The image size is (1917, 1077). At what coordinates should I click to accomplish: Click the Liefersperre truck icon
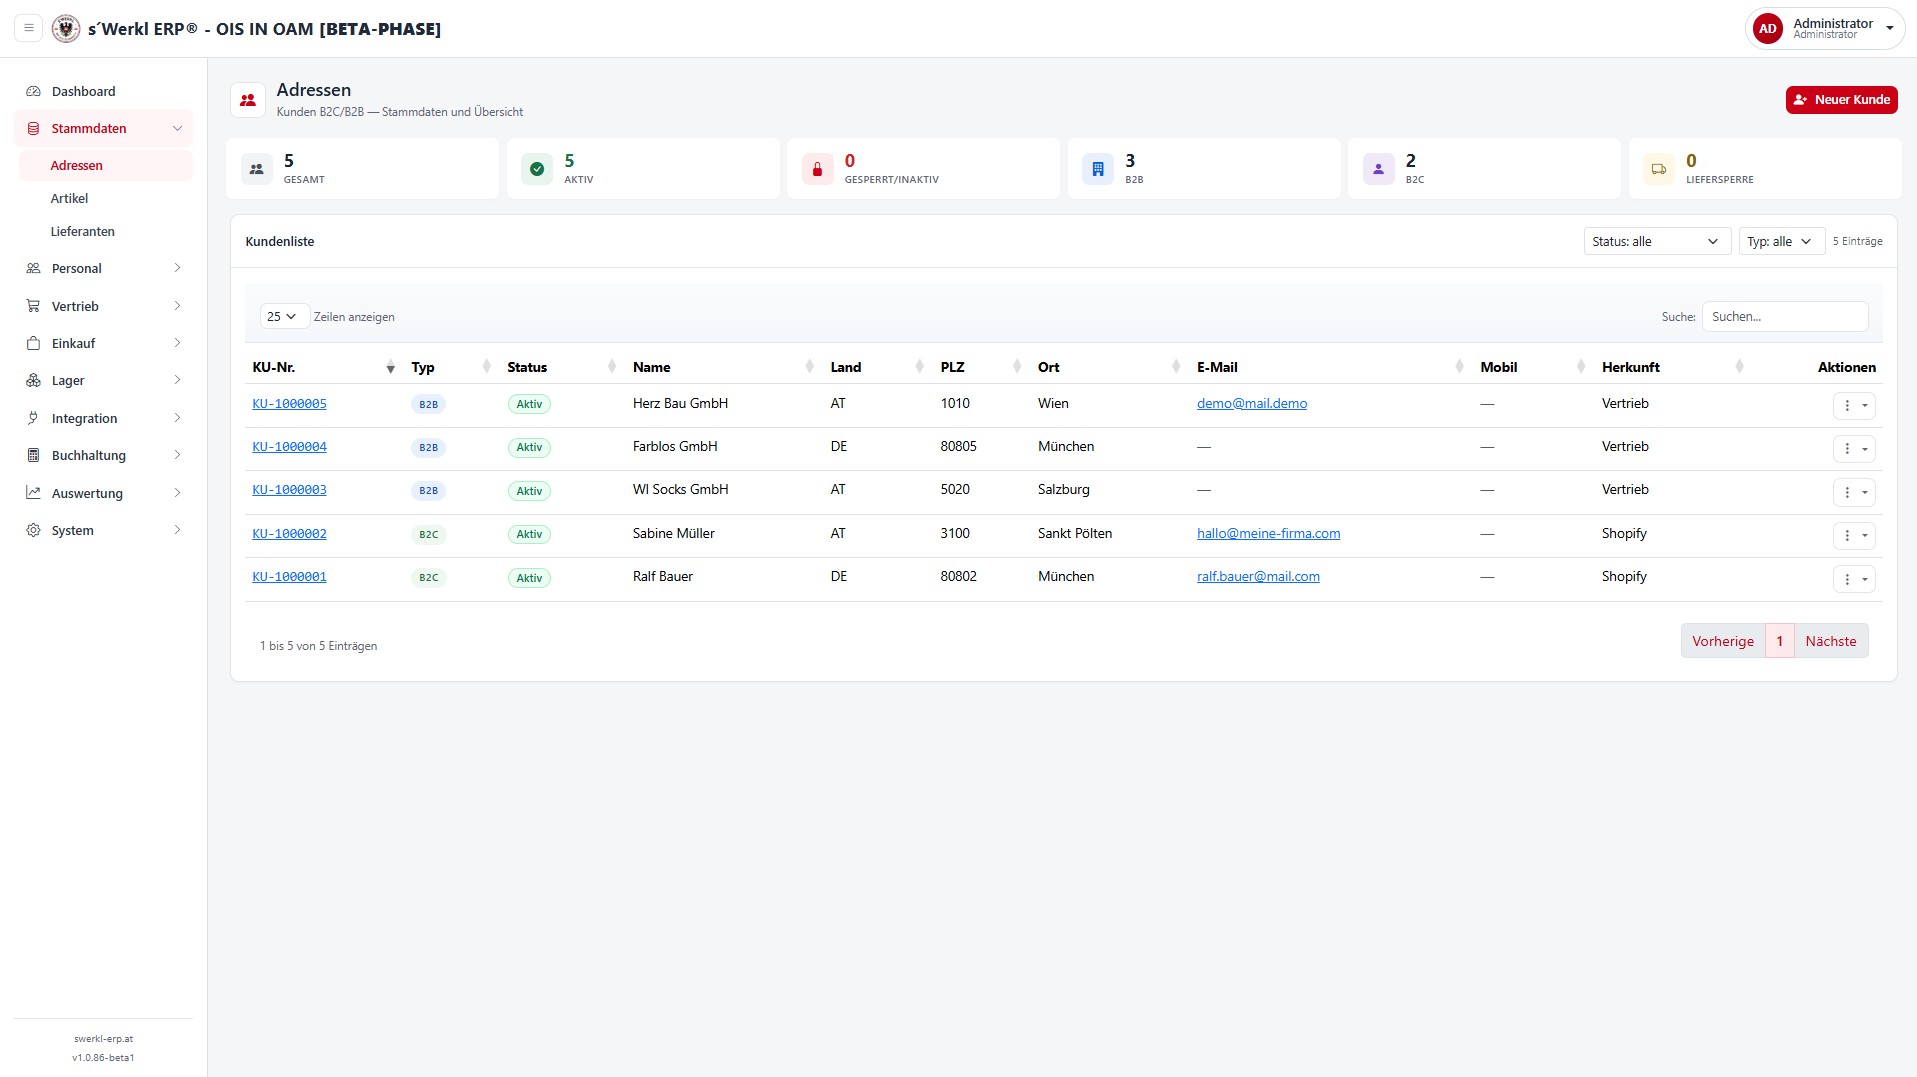(x=1658, y=169)
